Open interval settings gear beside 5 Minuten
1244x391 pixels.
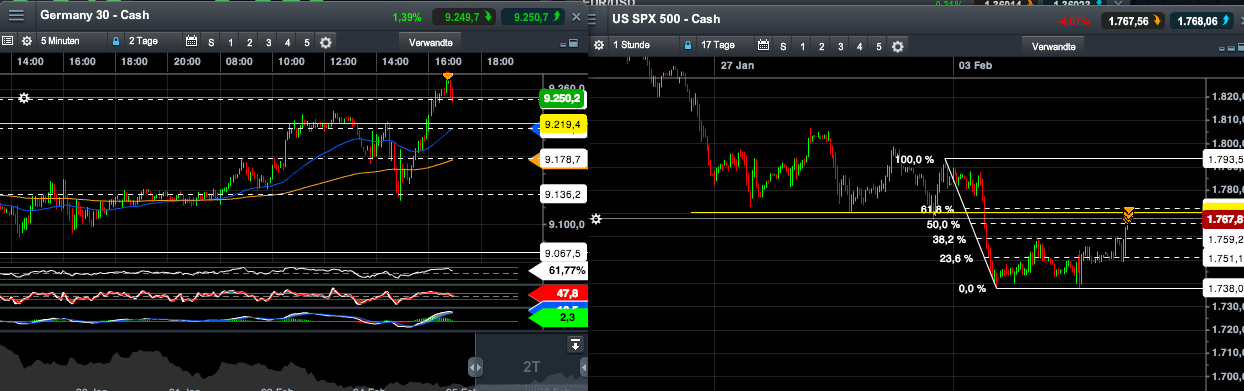point(27,42)
